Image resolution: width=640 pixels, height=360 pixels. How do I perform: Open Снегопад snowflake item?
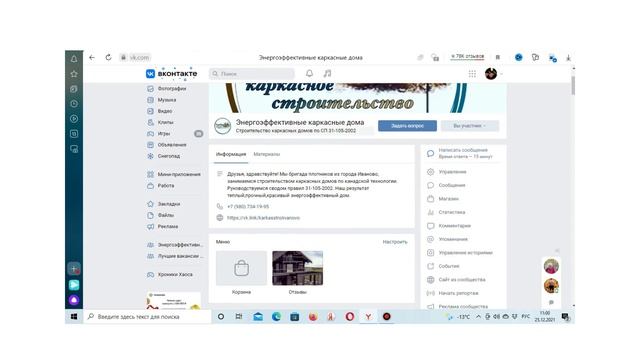click(x=163, y=156)
